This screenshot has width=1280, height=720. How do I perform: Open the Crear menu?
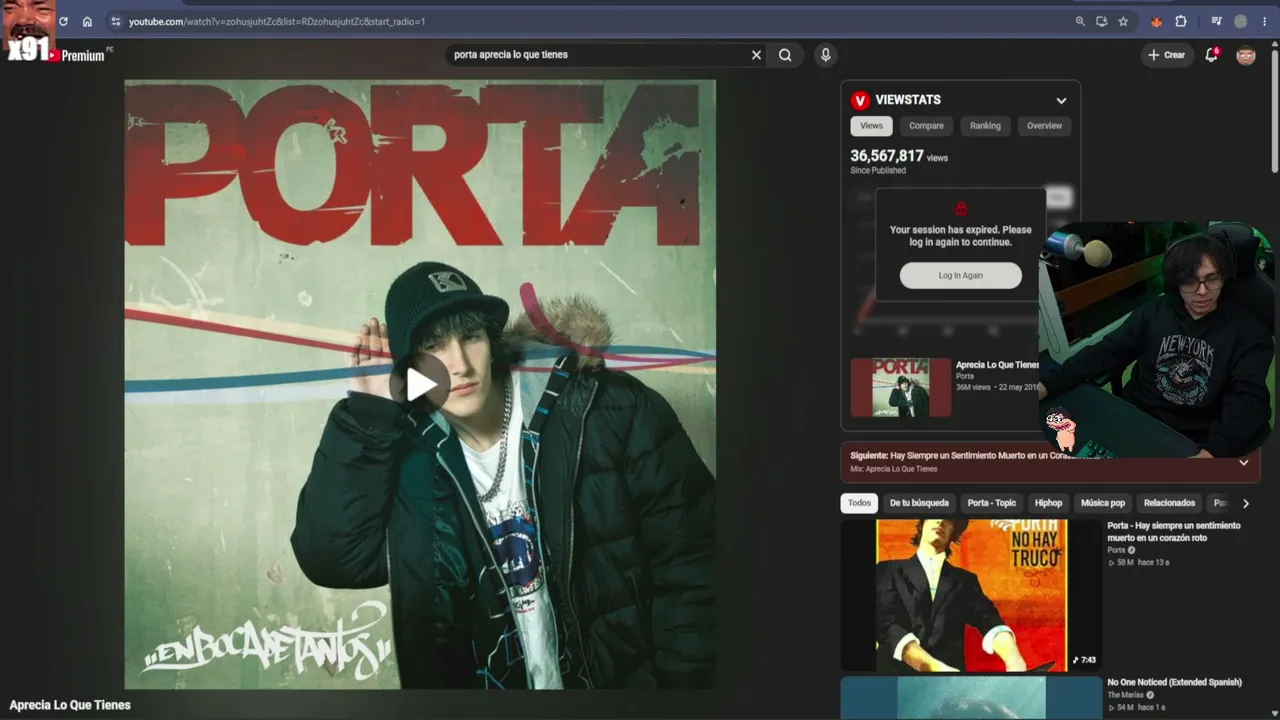point(1166,55)
